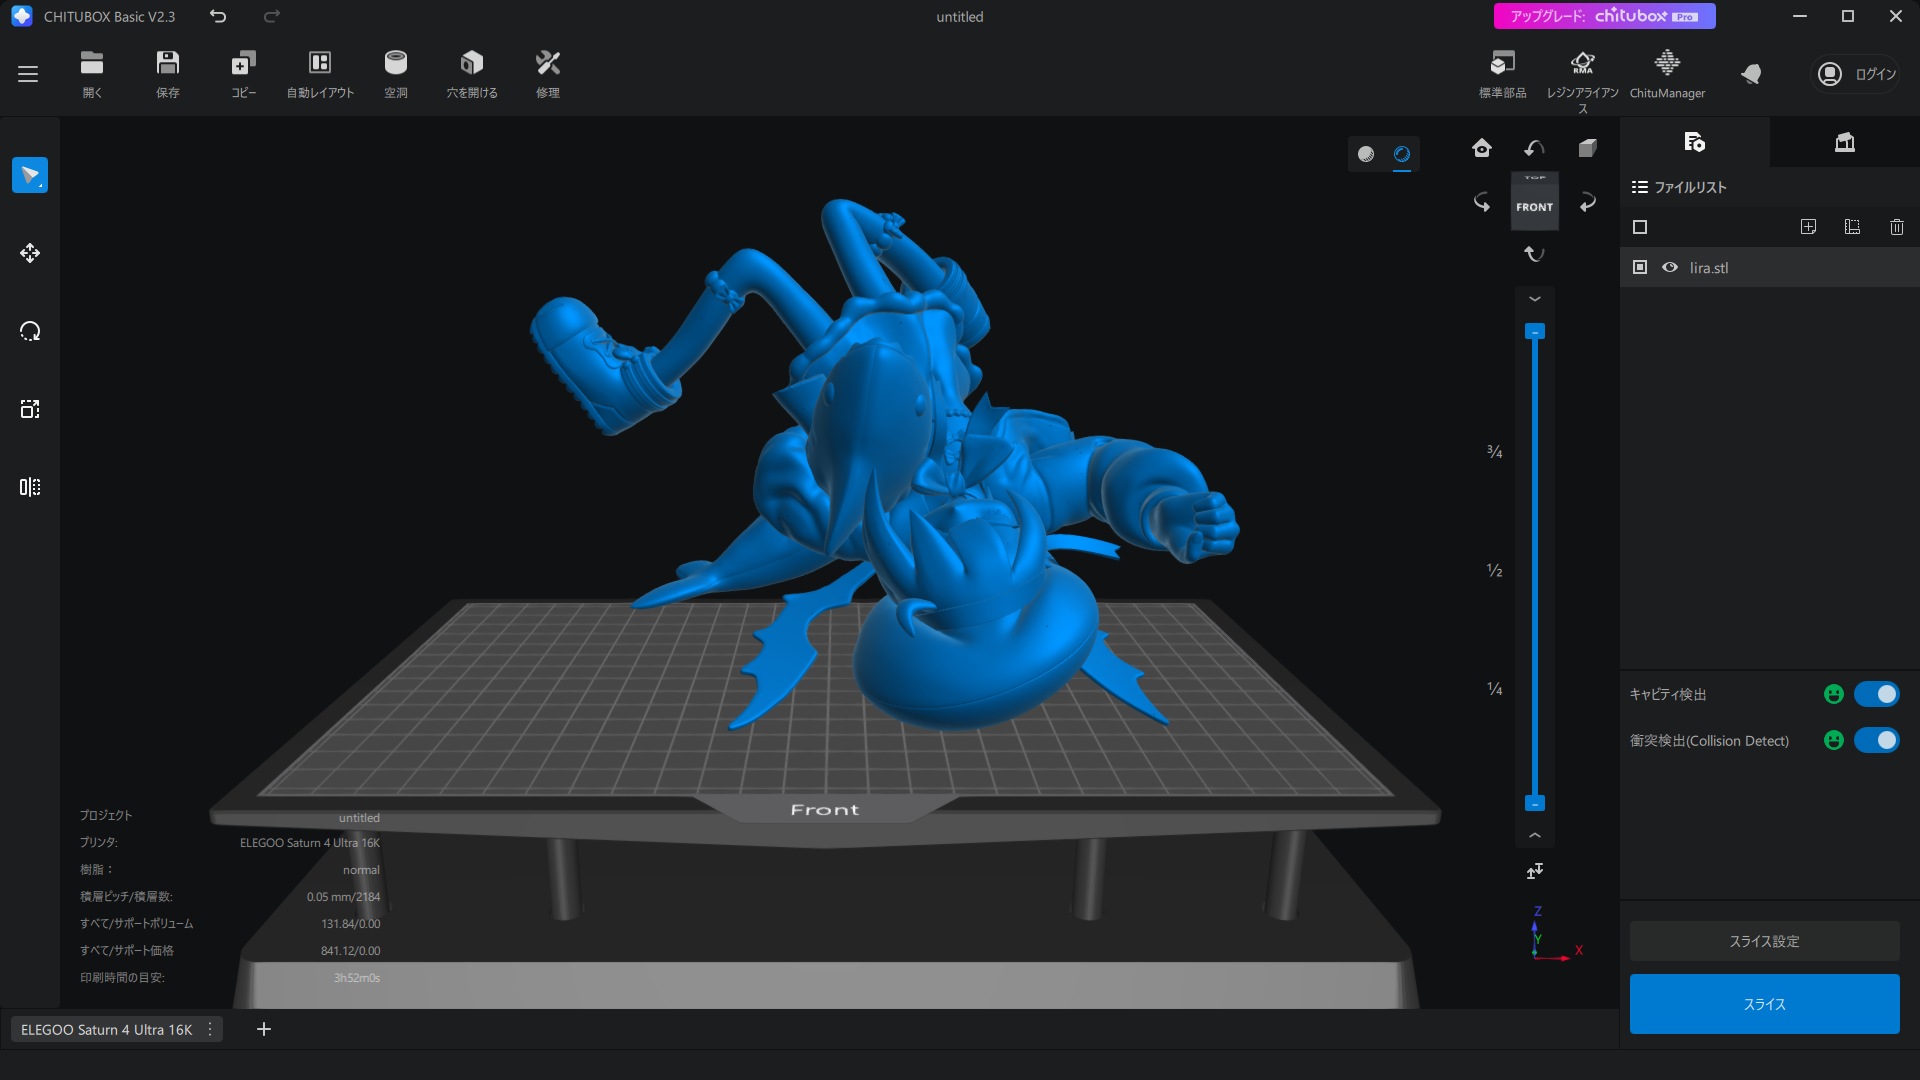Choose the scale tool in left sidebar
The width and height of the screenshot is (1920, 1080).
(x=30, y=409)
